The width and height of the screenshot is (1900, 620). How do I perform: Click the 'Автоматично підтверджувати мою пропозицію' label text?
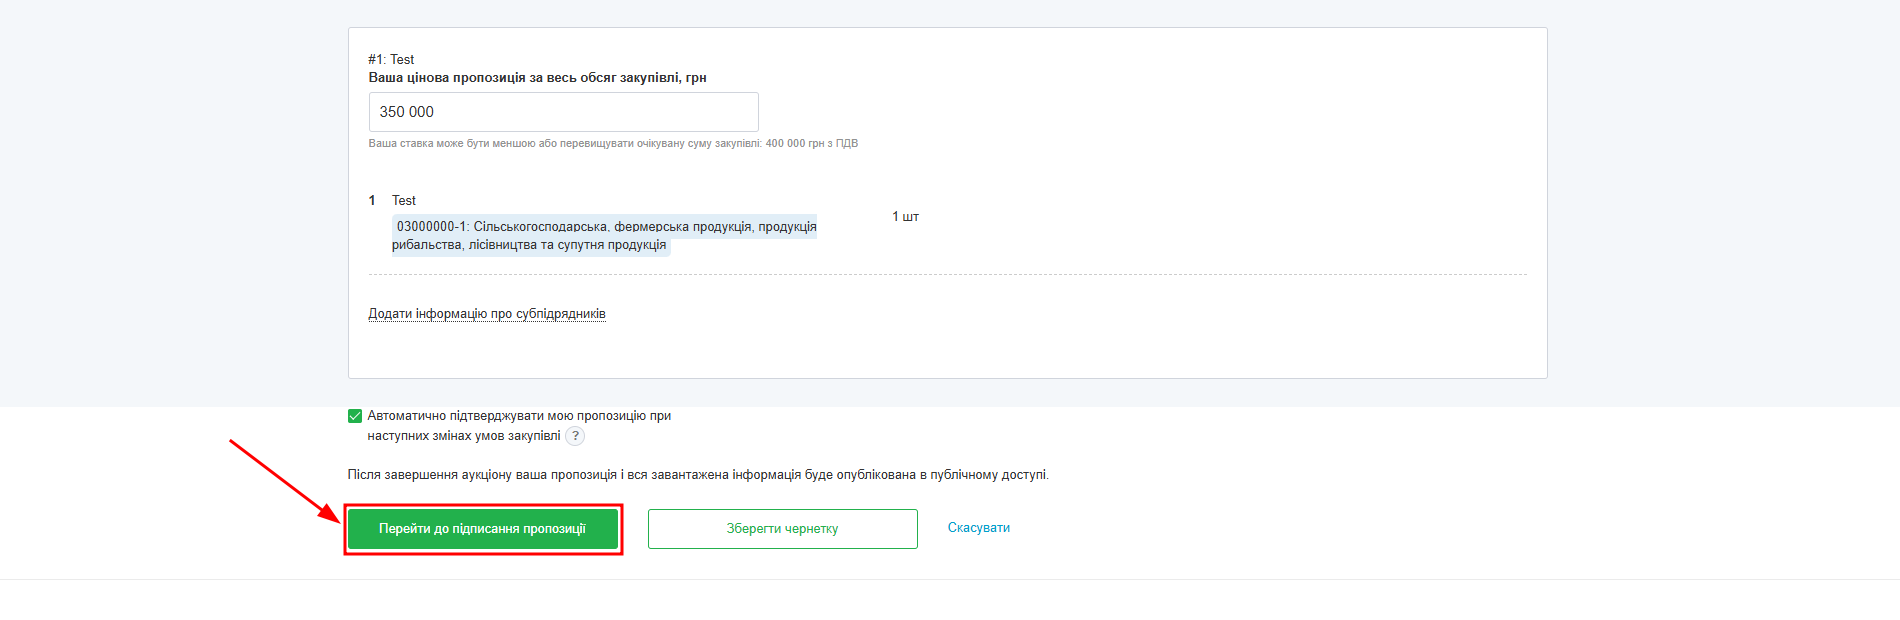[518, 416]
